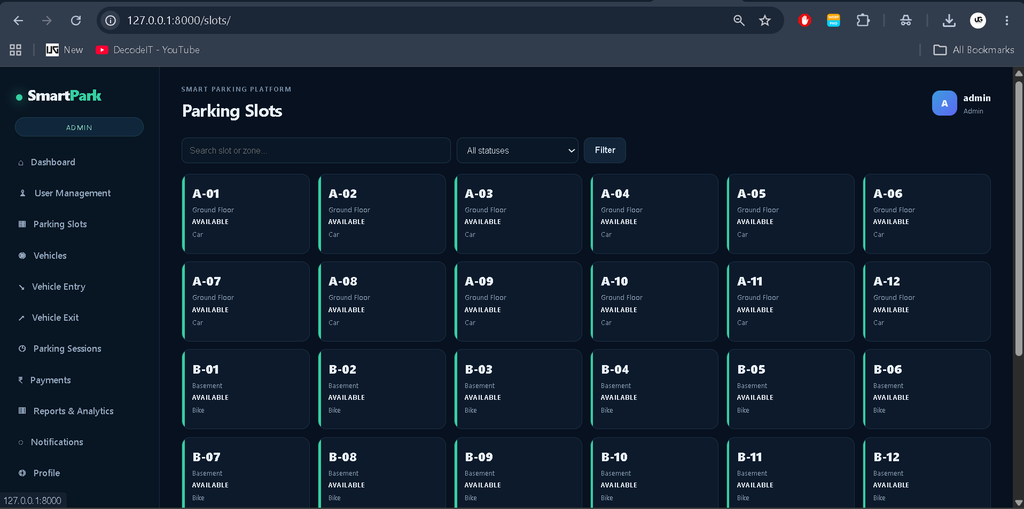The height and width of the screenshot is (509, 1024).
Task: Click the incognito spy icon in the toolbar
Action: tap(905, 21)
